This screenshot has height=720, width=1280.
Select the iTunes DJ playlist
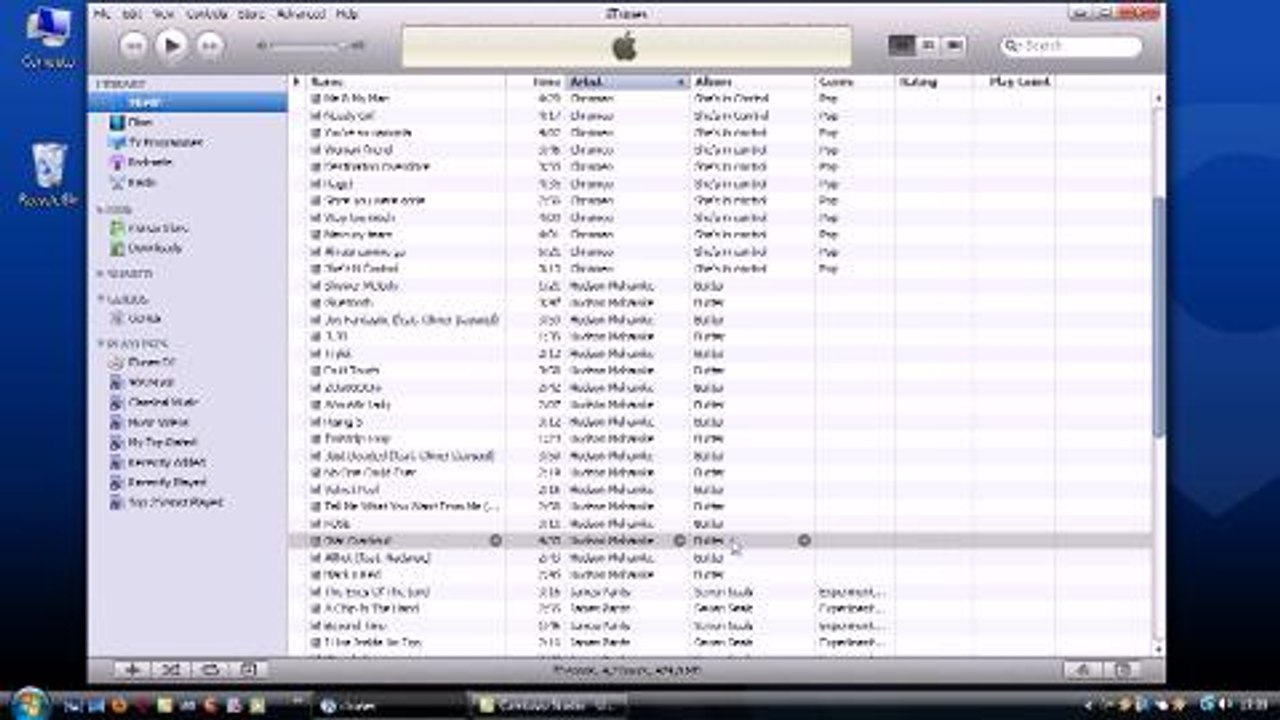pos(152,362)
